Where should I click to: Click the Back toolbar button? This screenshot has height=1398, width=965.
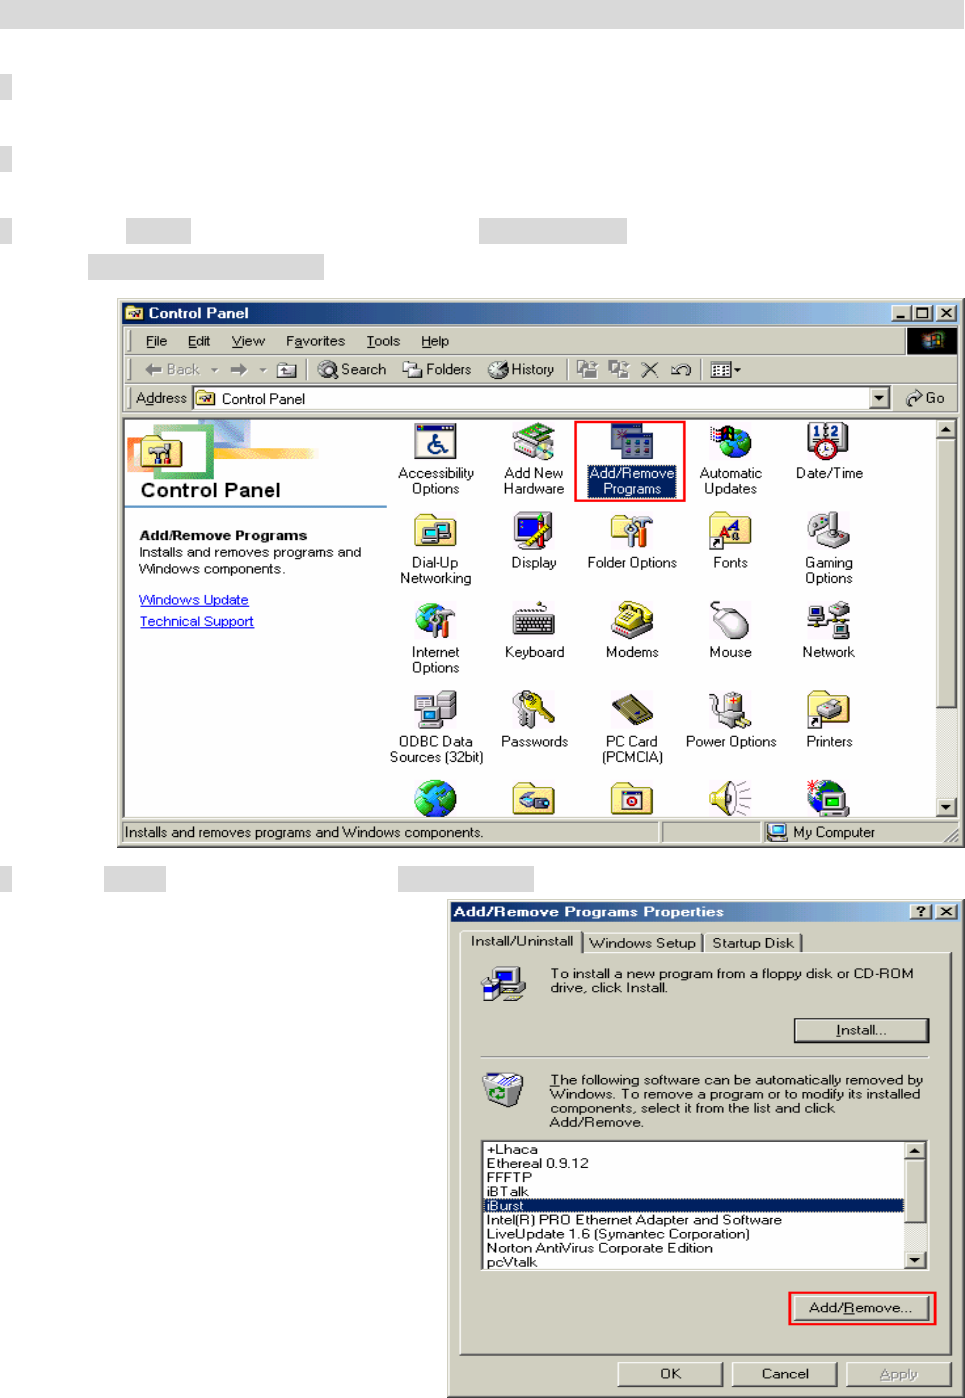pyautogui.click(x=172, y=369)
